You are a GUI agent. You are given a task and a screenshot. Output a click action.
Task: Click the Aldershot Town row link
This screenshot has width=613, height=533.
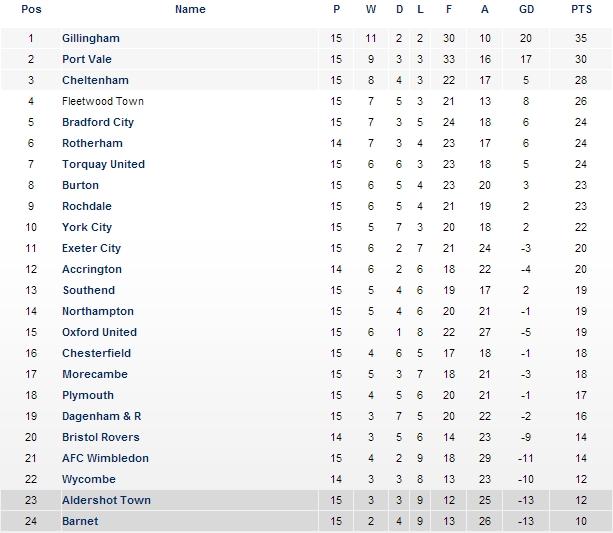pyautogui.click(x=106, y=500)
